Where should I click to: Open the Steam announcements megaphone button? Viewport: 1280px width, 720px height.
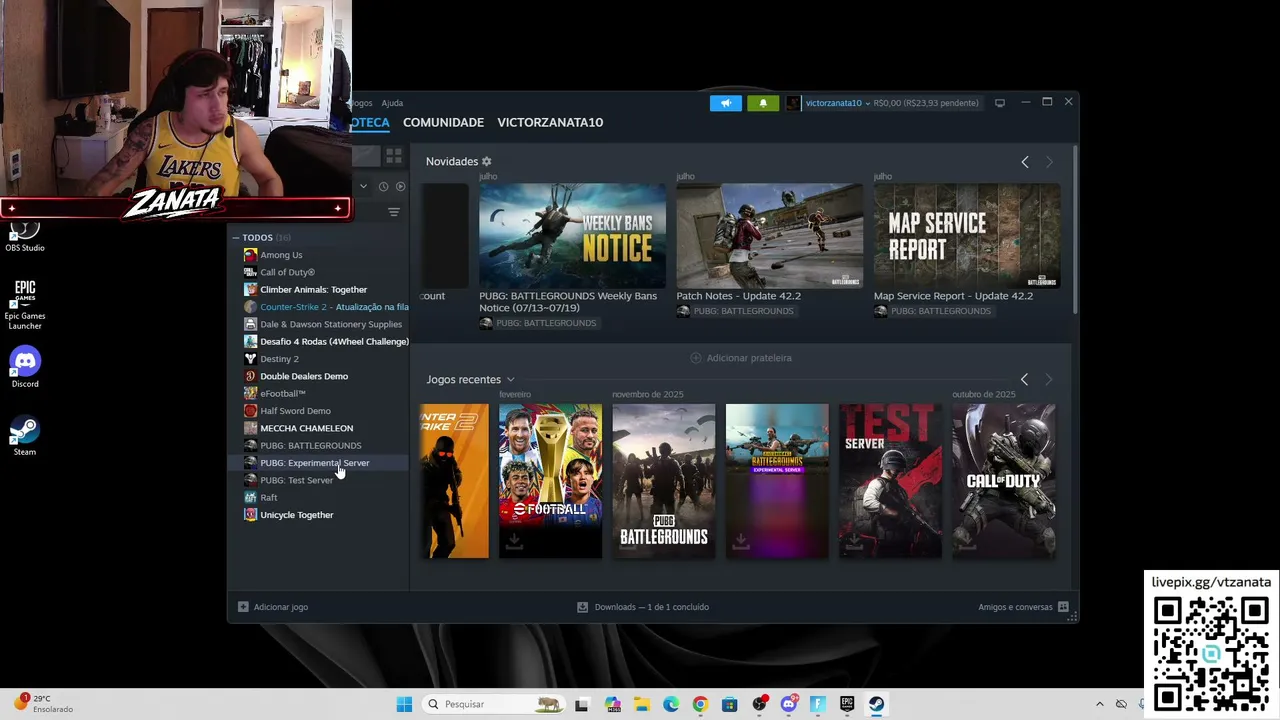coord(726,103)
